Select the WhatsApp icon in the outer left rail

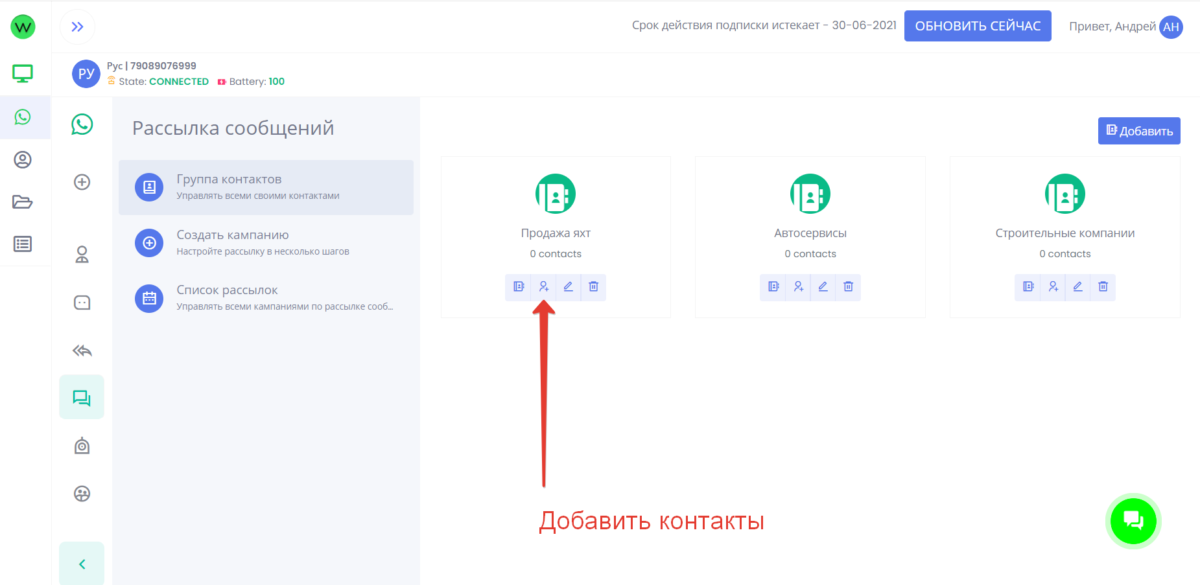(22, 117)
